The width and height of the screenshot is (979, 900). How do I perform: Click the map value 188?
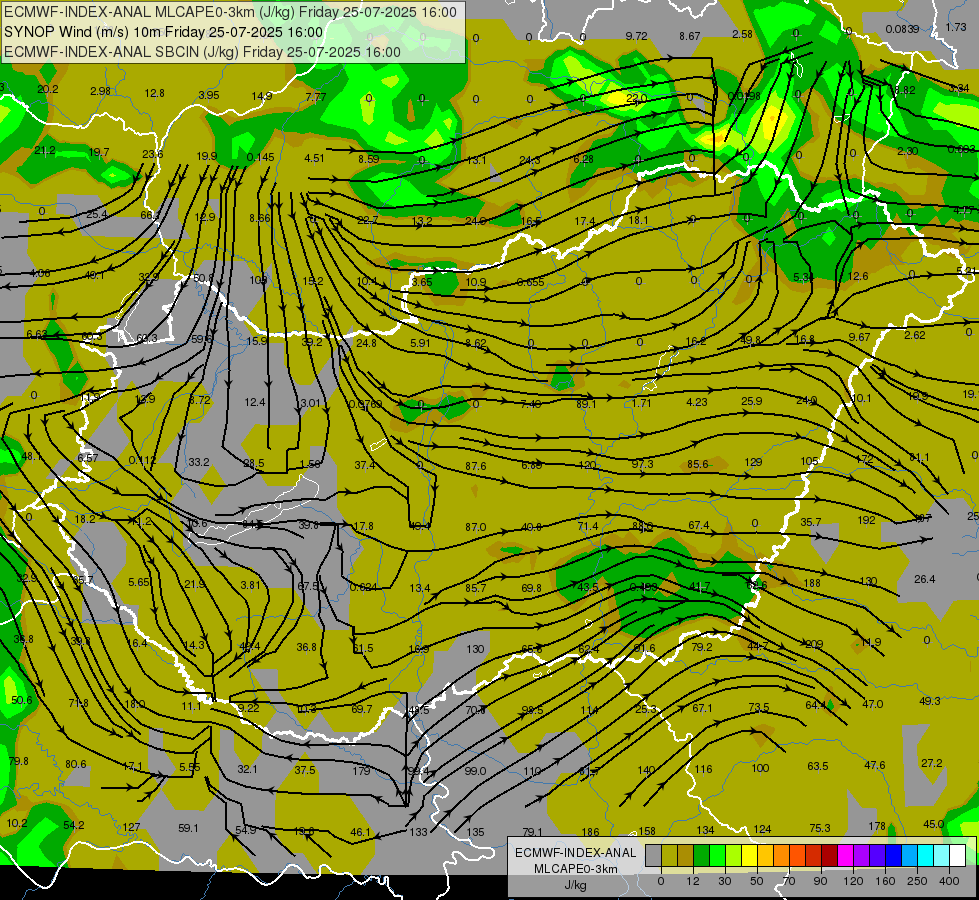point(812,583)
